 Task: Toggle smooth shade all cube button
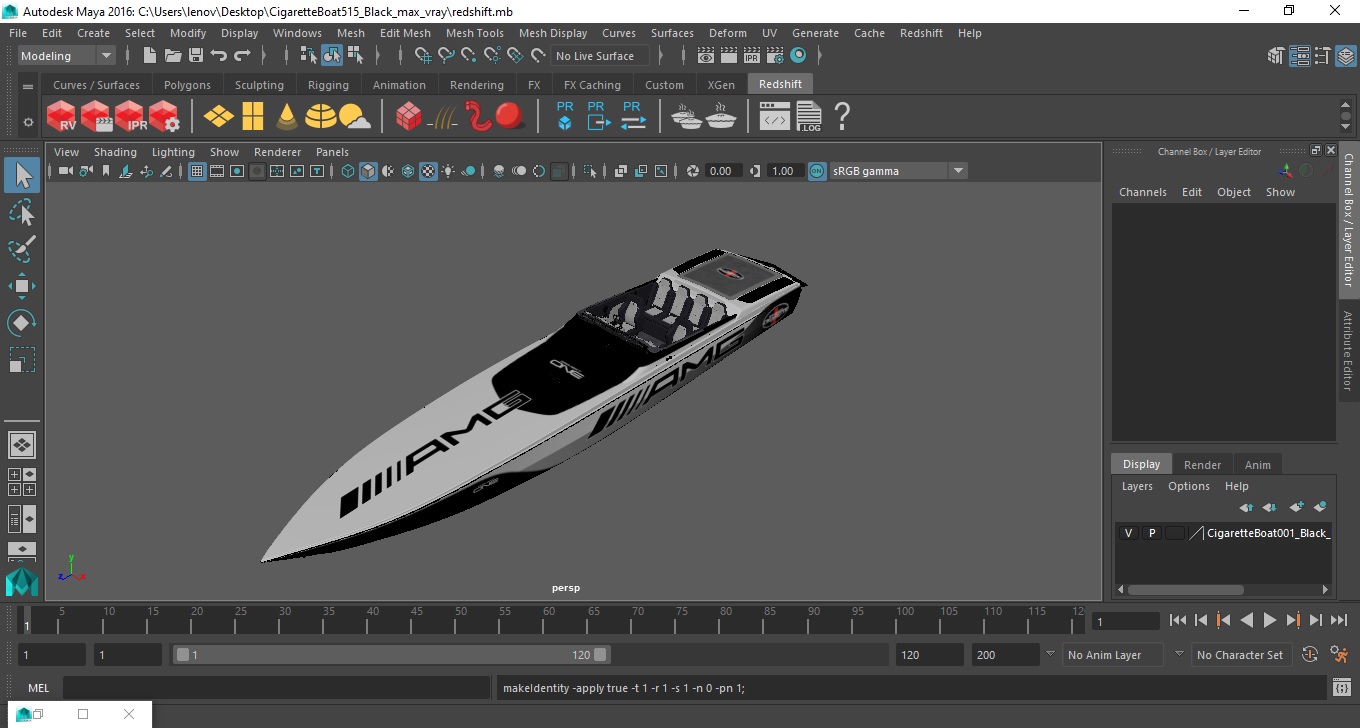pos(368,171)
